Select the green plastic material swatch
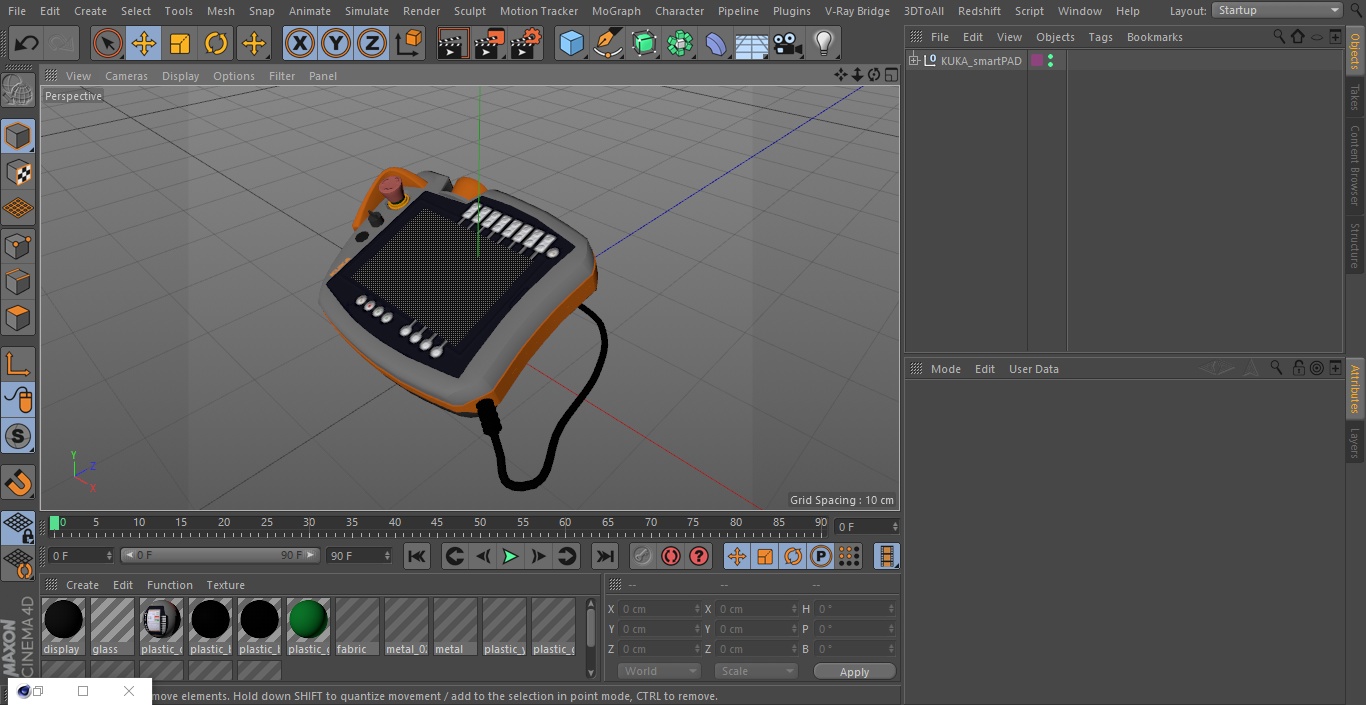1366x705 pixels. point(308,626)
